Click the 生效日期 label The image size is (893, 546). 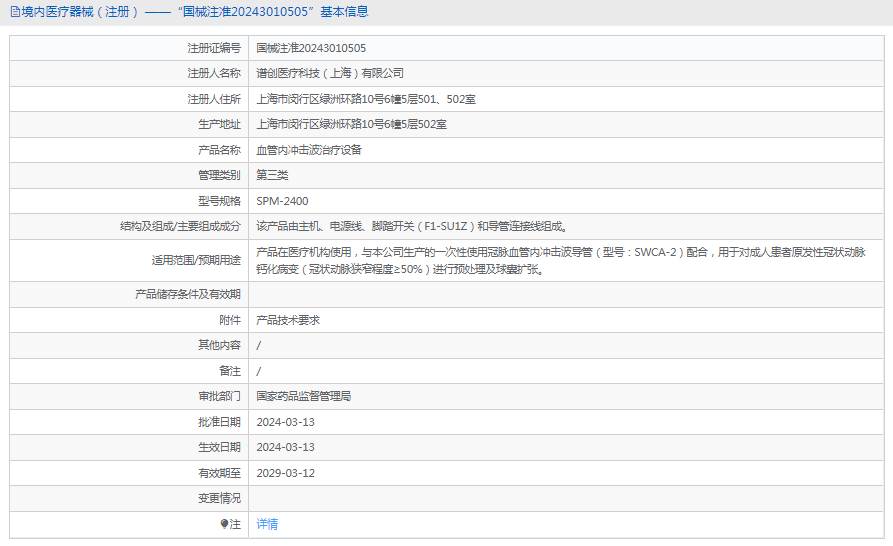219,447
